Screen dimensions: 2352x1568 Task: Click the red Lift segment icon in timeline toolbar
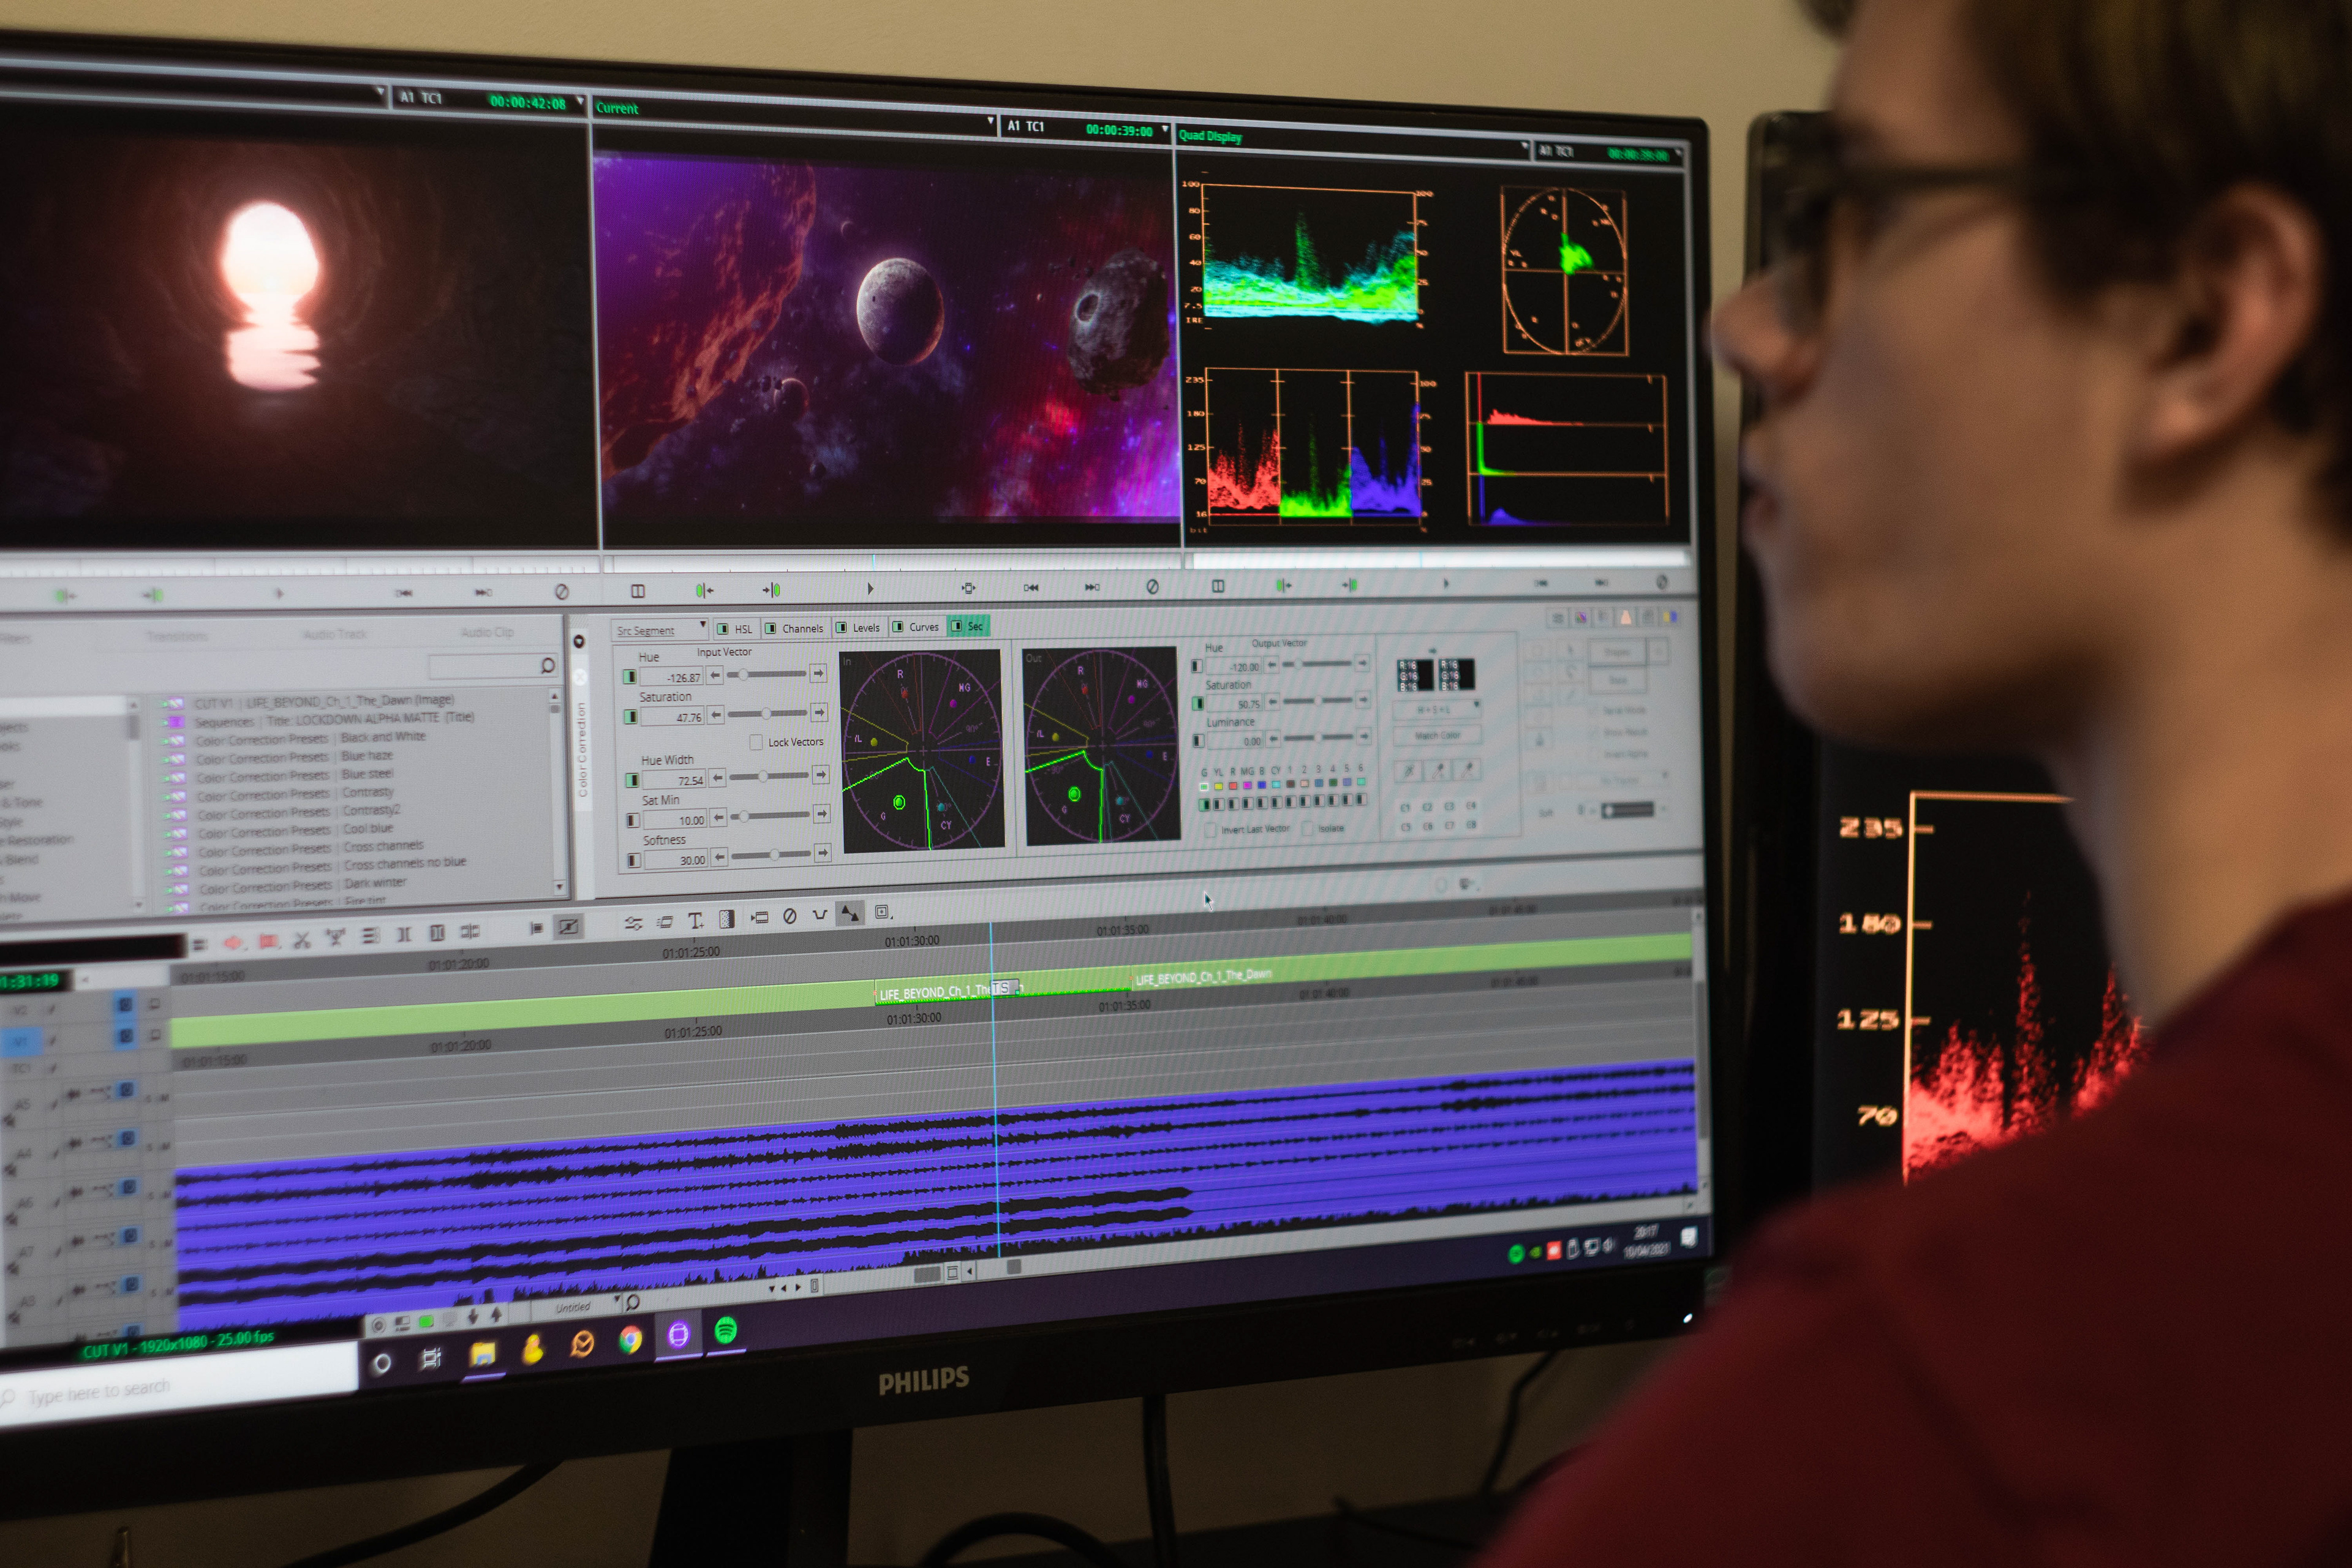(x=233, y=942)
